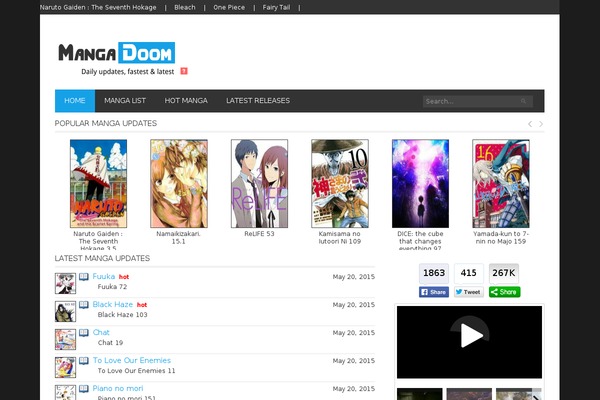Click the 415 tweet count
600x400 pixels.
(x=469, y=273)
